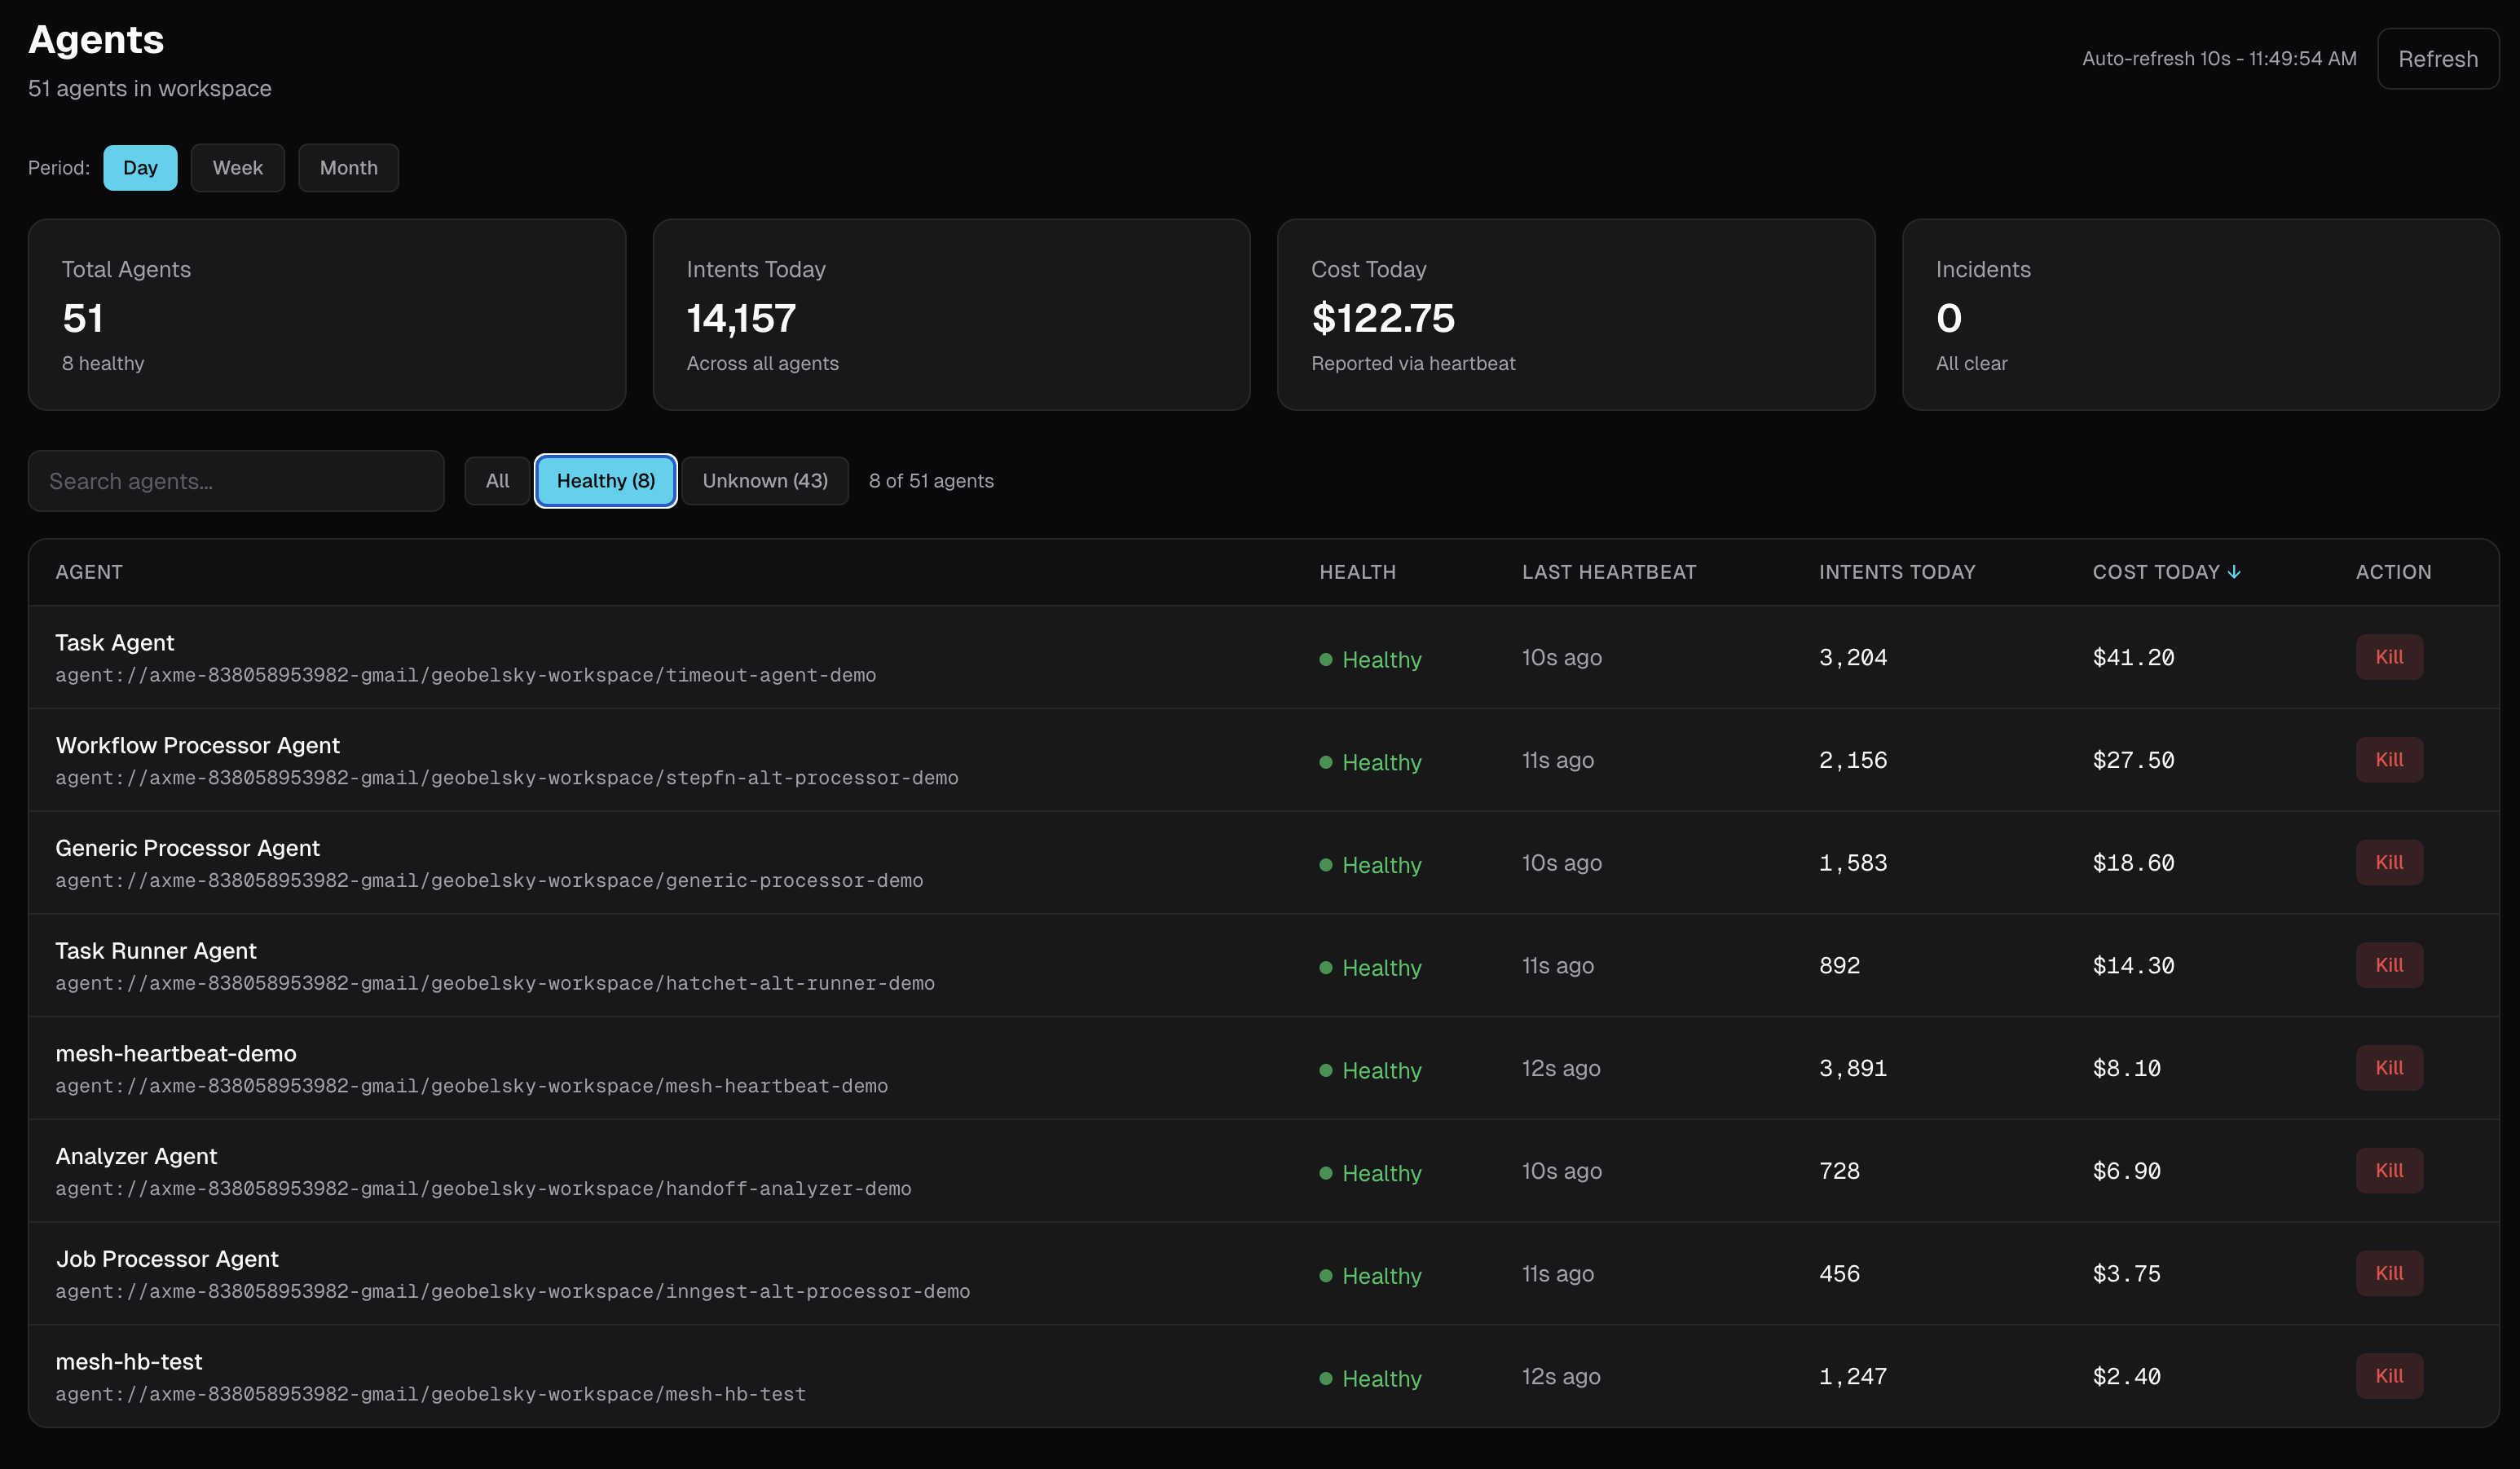Click the green dot for Workflow Processor Agent
Image resolution: width=2520 pixels, height=1469 pixels.
pyautogui.click(x=1324, y=761)
